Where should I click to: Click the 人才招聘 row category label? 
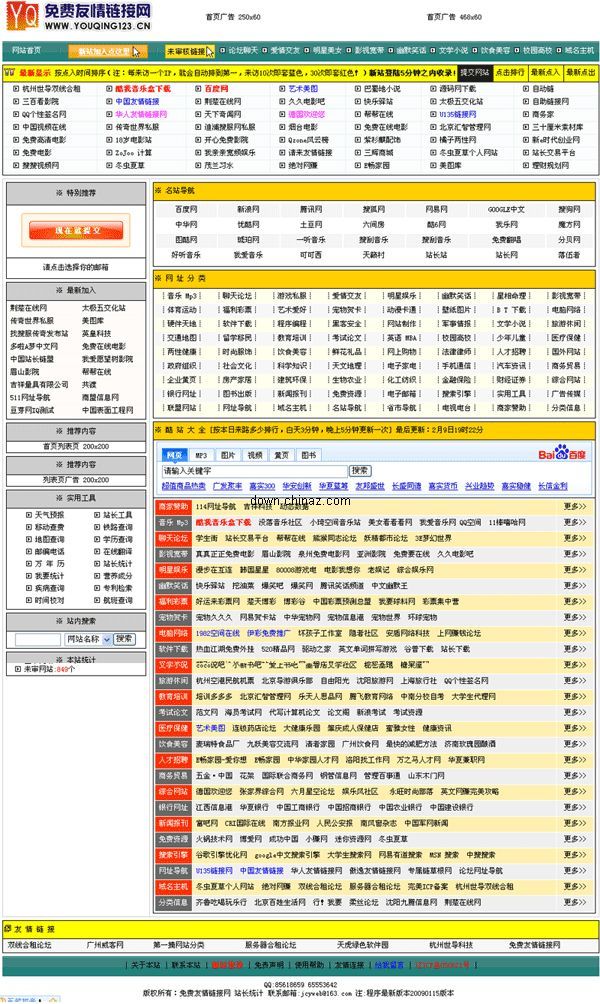click(x=173, y=760)
